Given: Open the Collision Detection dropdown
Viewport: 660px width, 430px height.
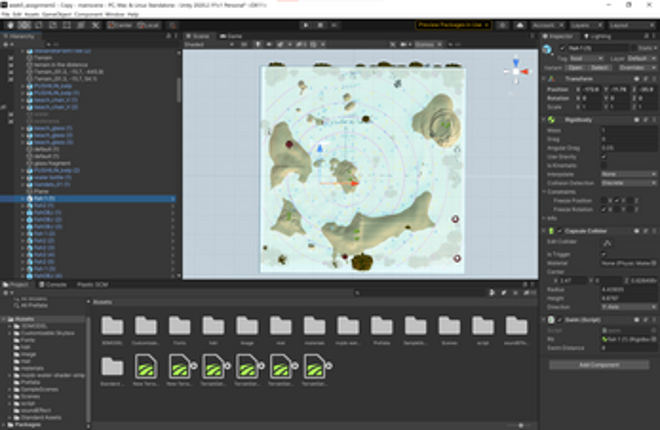Looking at the screenshot, I should 628,183.
